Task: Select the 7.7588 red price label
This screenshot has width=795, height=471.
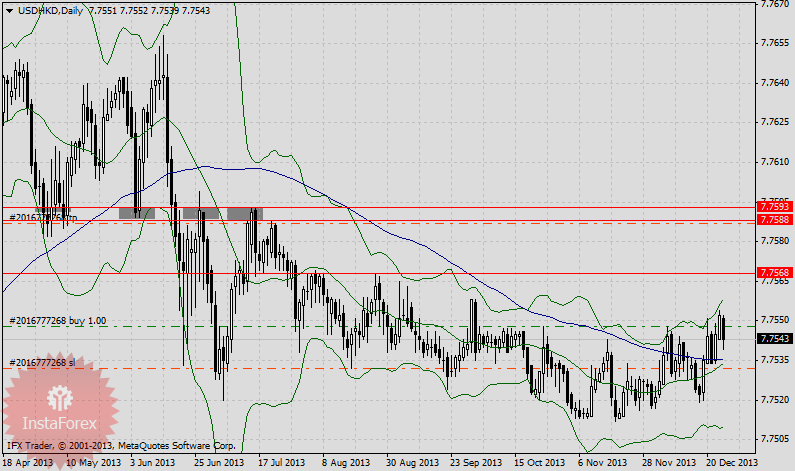Action: (775, 220)
